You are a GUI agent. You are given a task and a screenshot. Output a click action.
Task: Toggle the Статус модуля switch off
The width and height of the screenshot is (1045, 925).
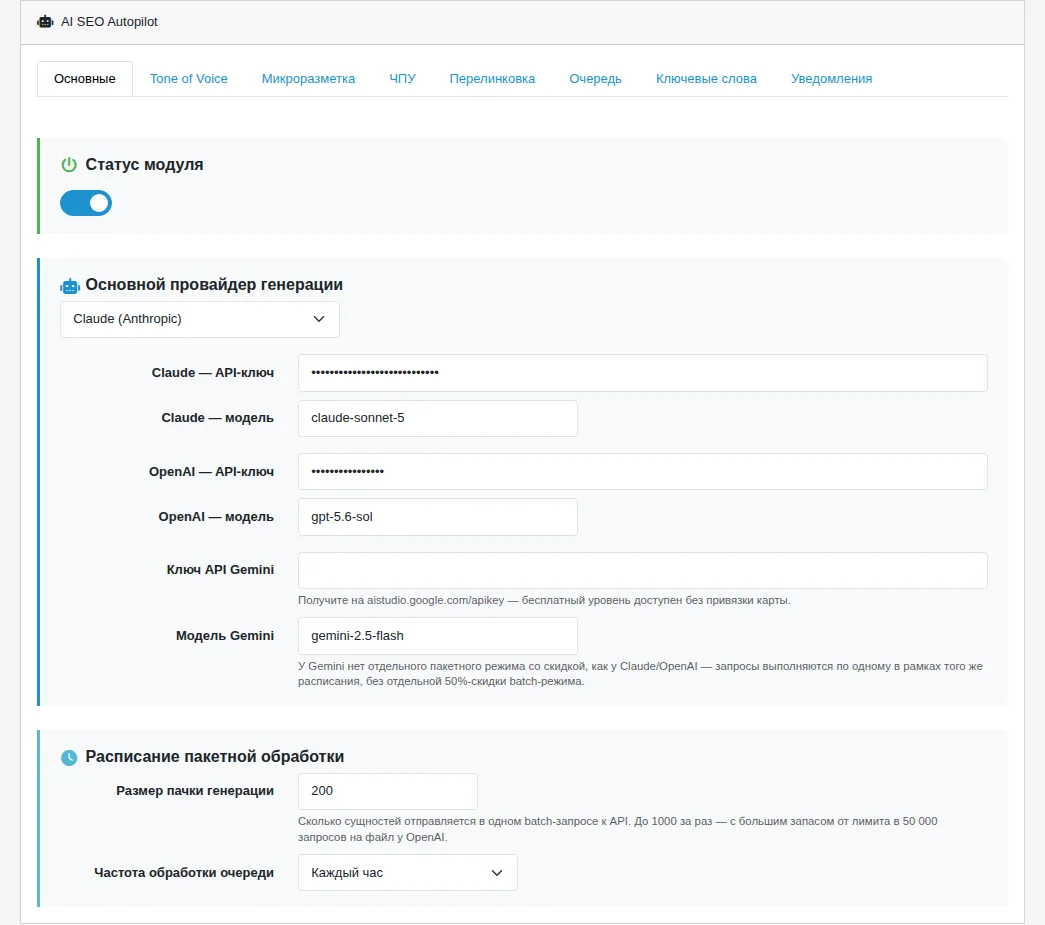86,203
